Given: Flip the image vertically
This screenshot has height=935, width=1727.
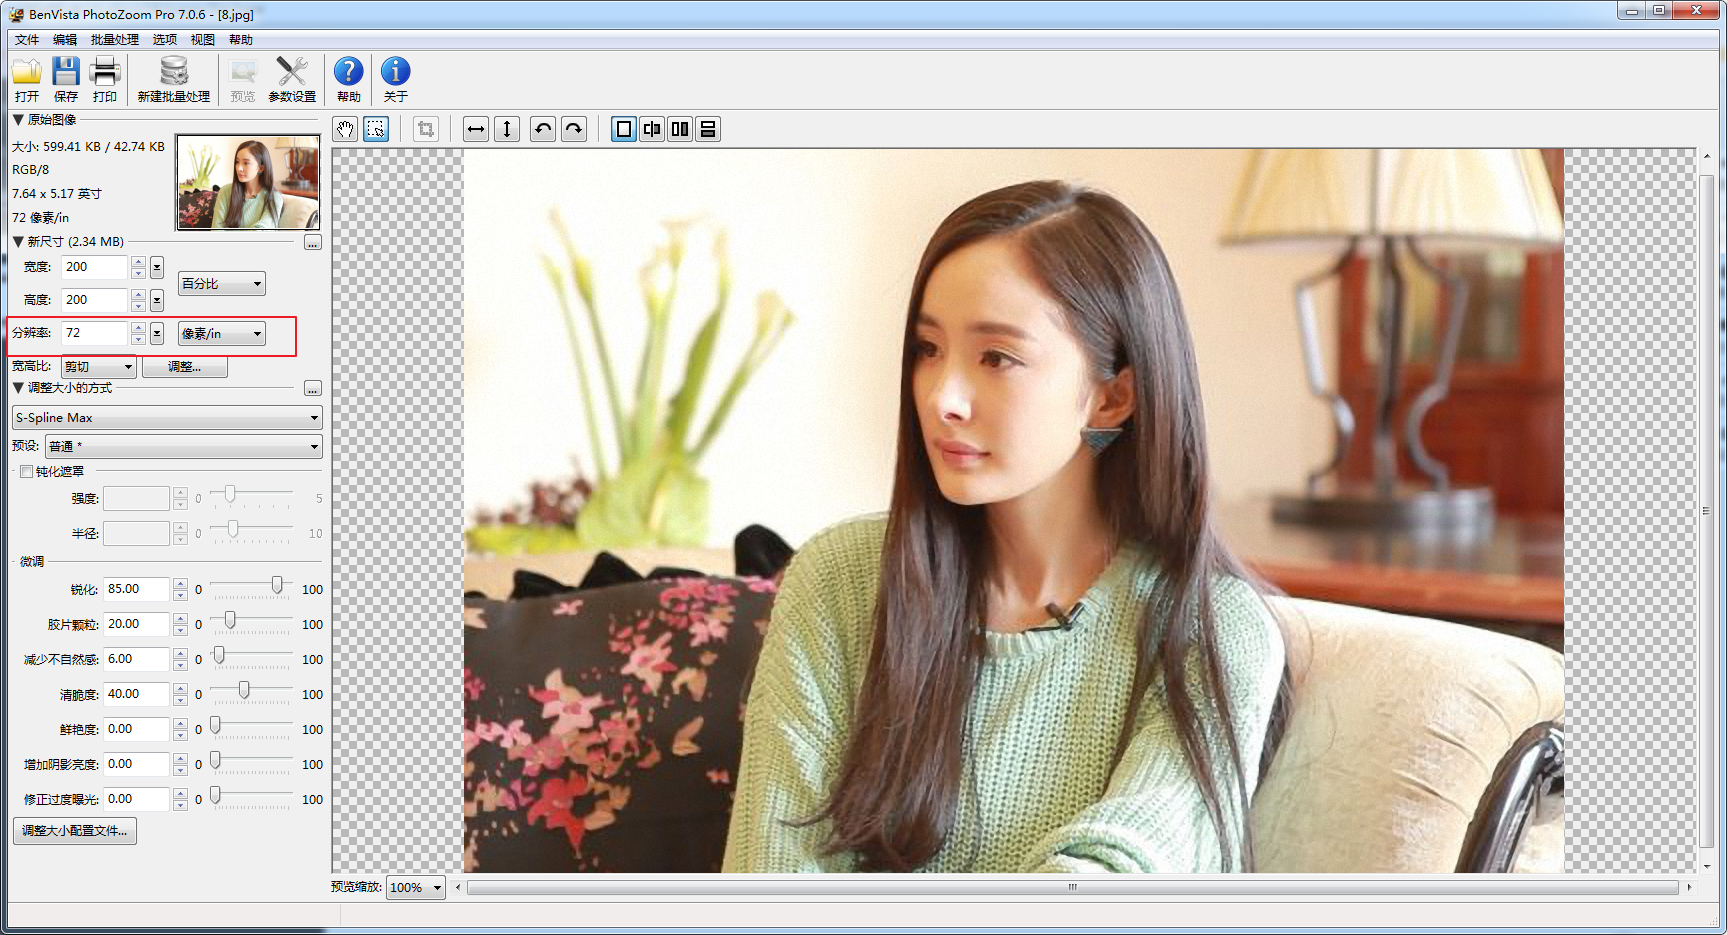Looking at the screenshot, I should (507, 129).
